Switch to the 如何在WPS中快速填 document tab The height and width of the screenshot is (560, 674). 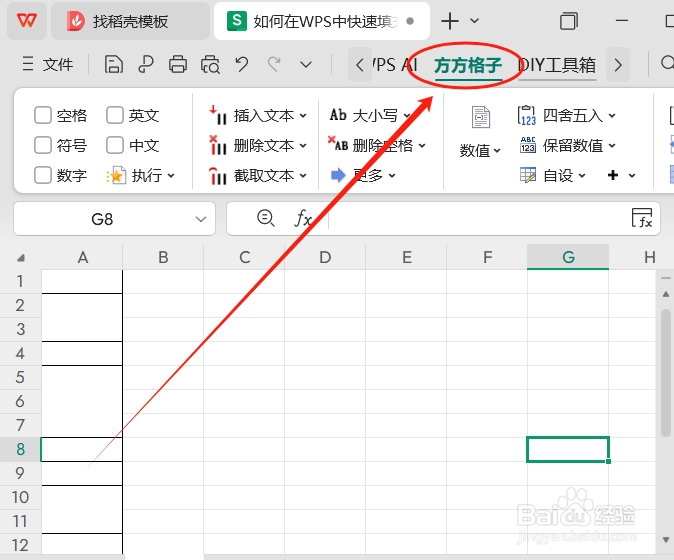click(x=322, y=21)
